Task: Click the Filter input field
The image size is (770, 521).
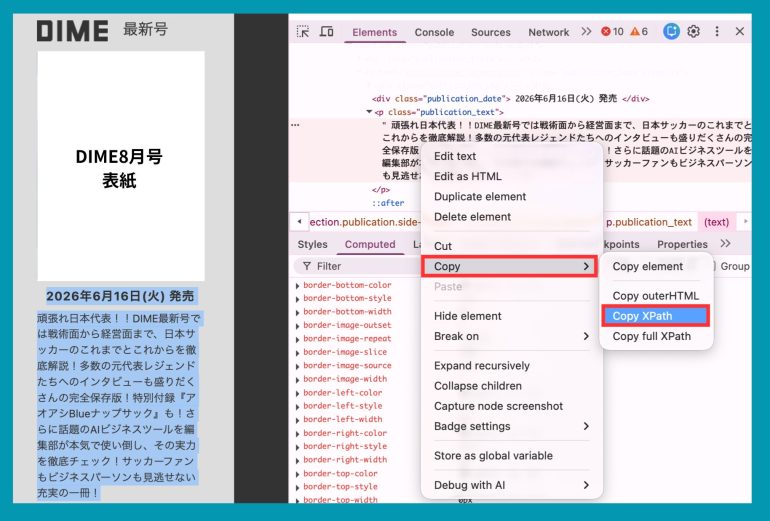Action: click(x=358, y=266)
